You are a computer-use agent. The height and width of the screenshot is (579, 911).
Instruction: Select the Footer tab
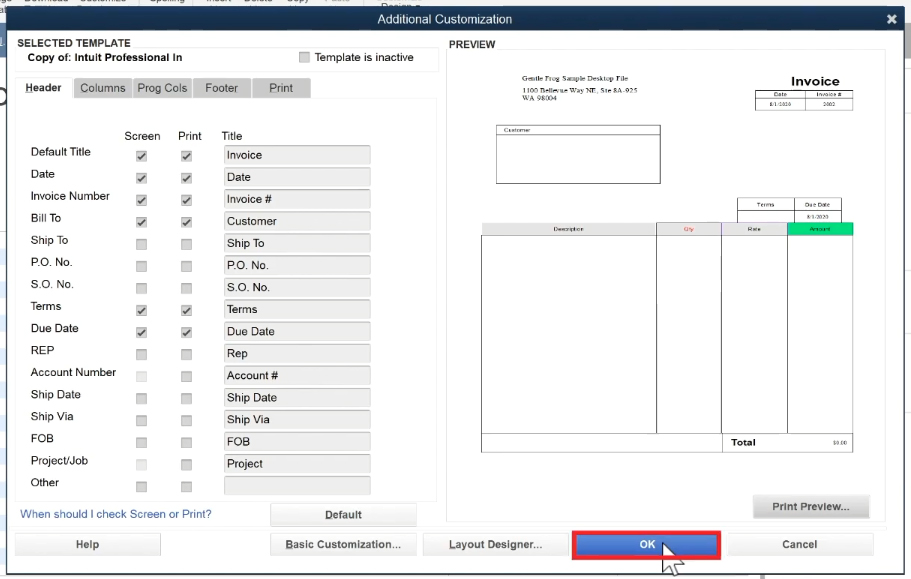221,88
